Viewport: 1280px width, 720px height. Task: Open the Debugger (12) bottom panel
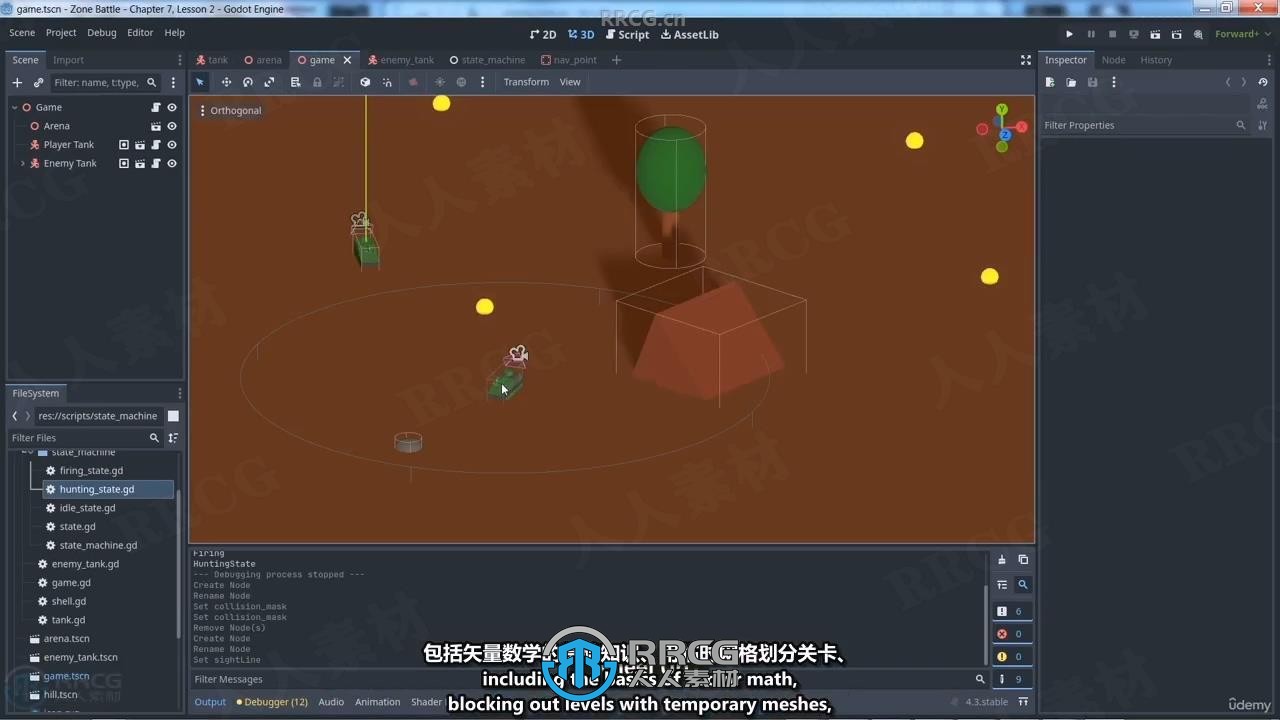pyautogui.click(x=272, y=702)
